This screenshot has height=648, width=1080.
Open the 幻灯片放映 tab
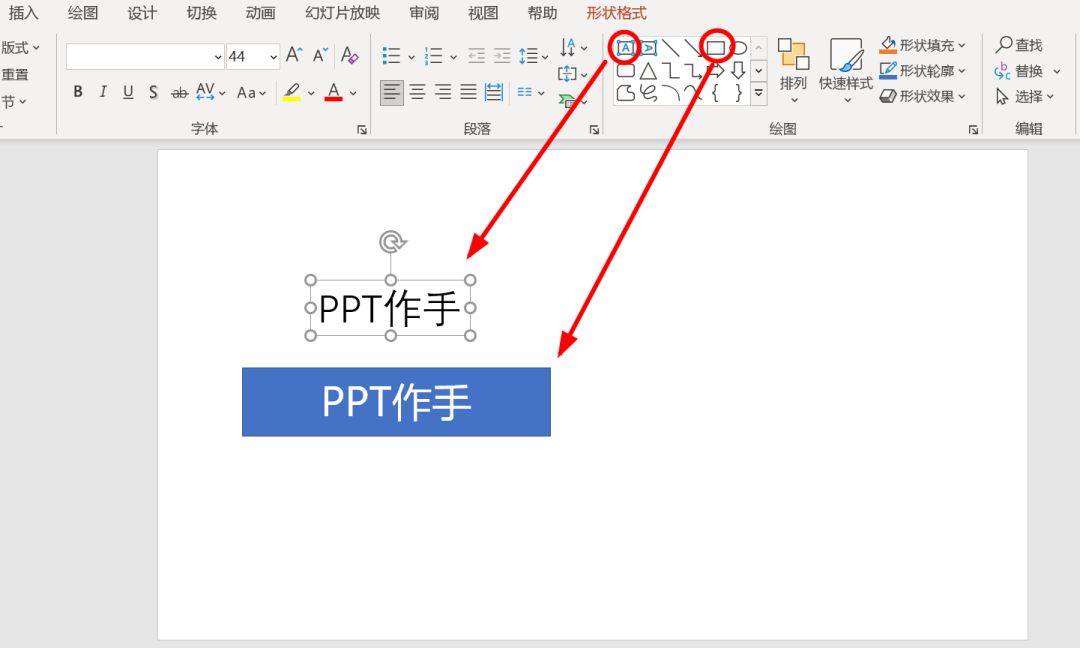pyautogui.click(x=342, y=13)
